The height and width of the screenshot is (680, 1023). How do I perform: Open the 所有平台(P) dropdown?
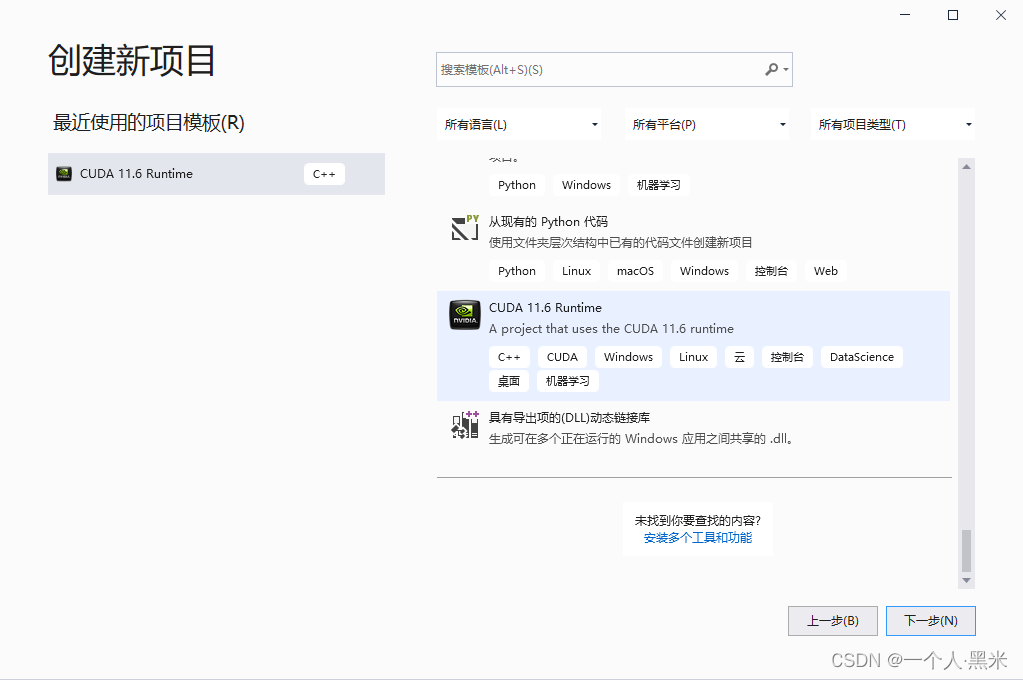tap(707, 125)
